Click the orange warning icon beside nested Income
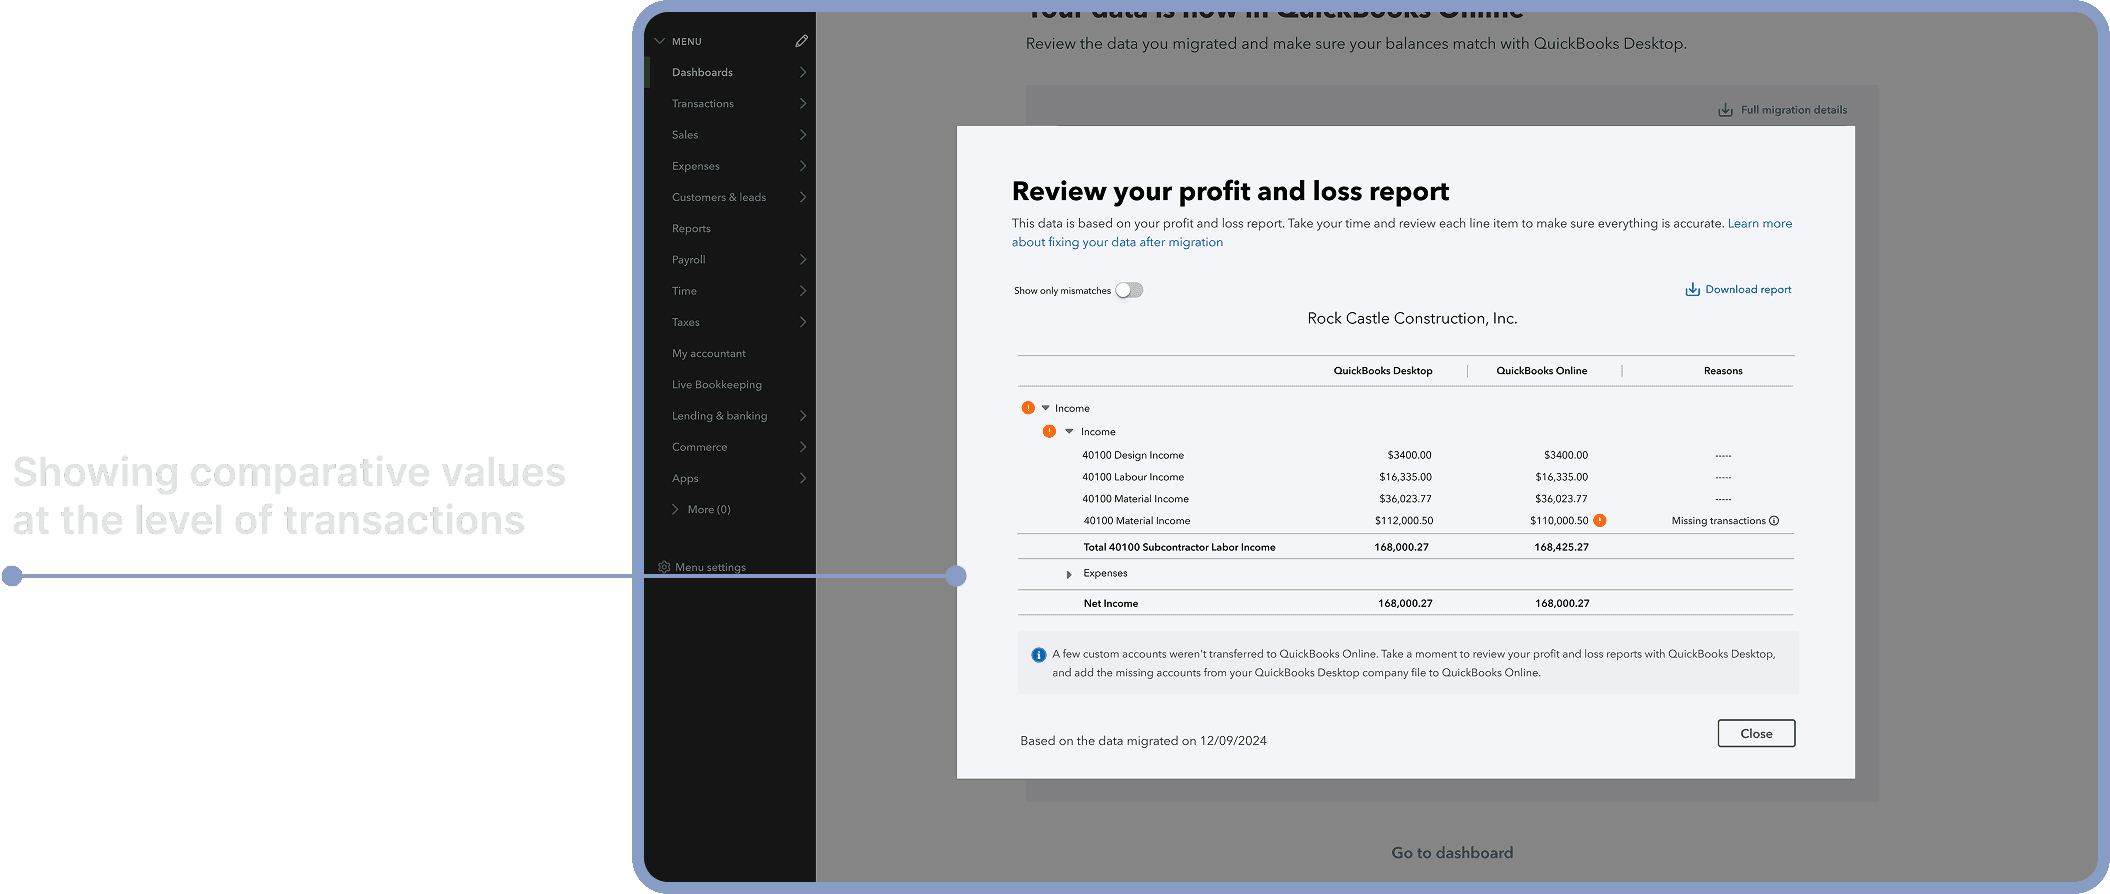This screenshot has height=894, width=2110. (1049, 431)
